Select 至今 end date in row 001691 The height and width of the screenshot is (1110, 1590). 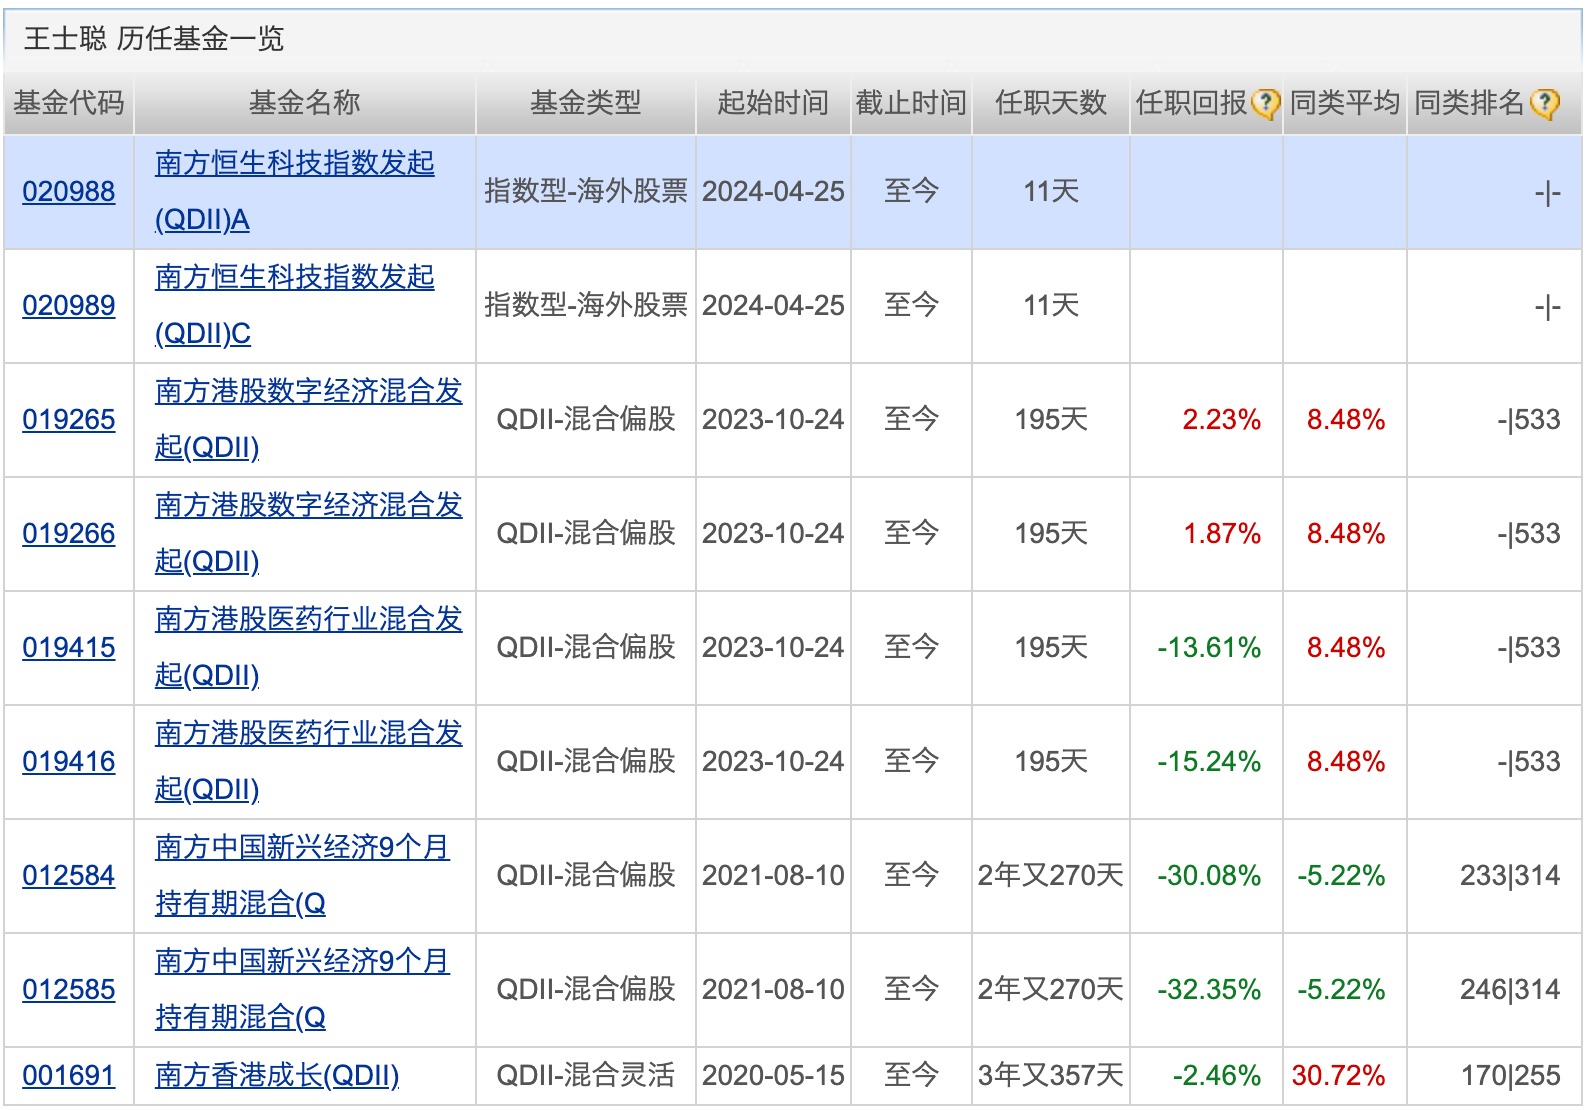coord(911,1076)
